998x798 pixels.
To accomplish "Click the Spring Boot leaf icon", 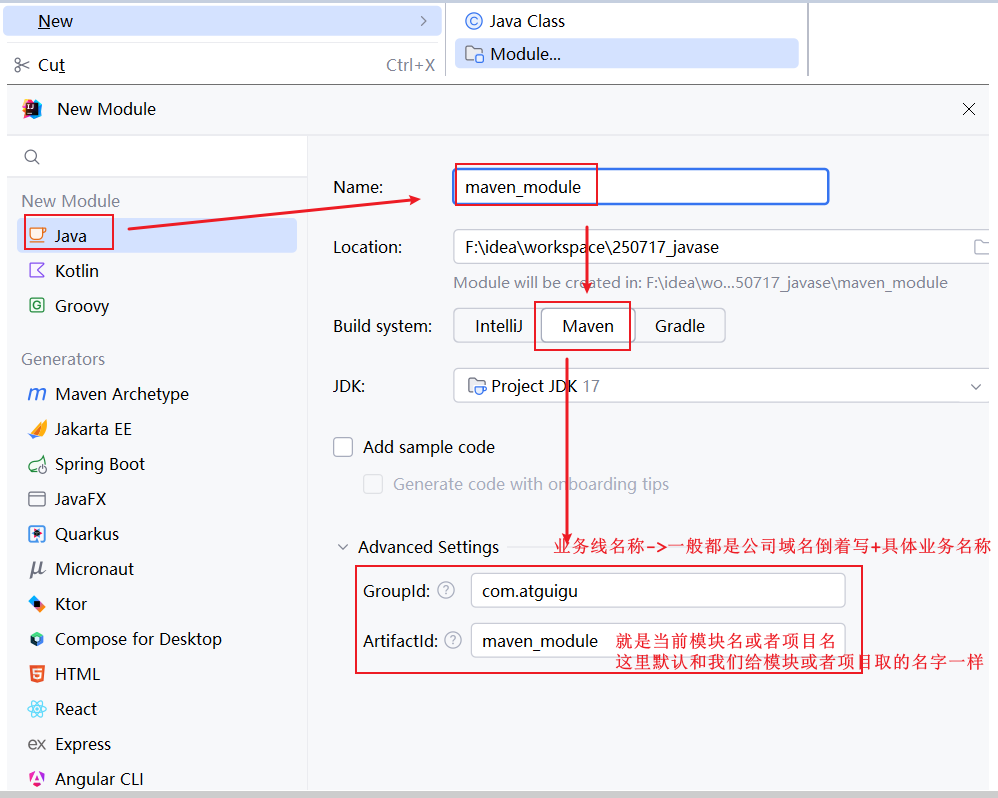I will (x=38, y=465).
